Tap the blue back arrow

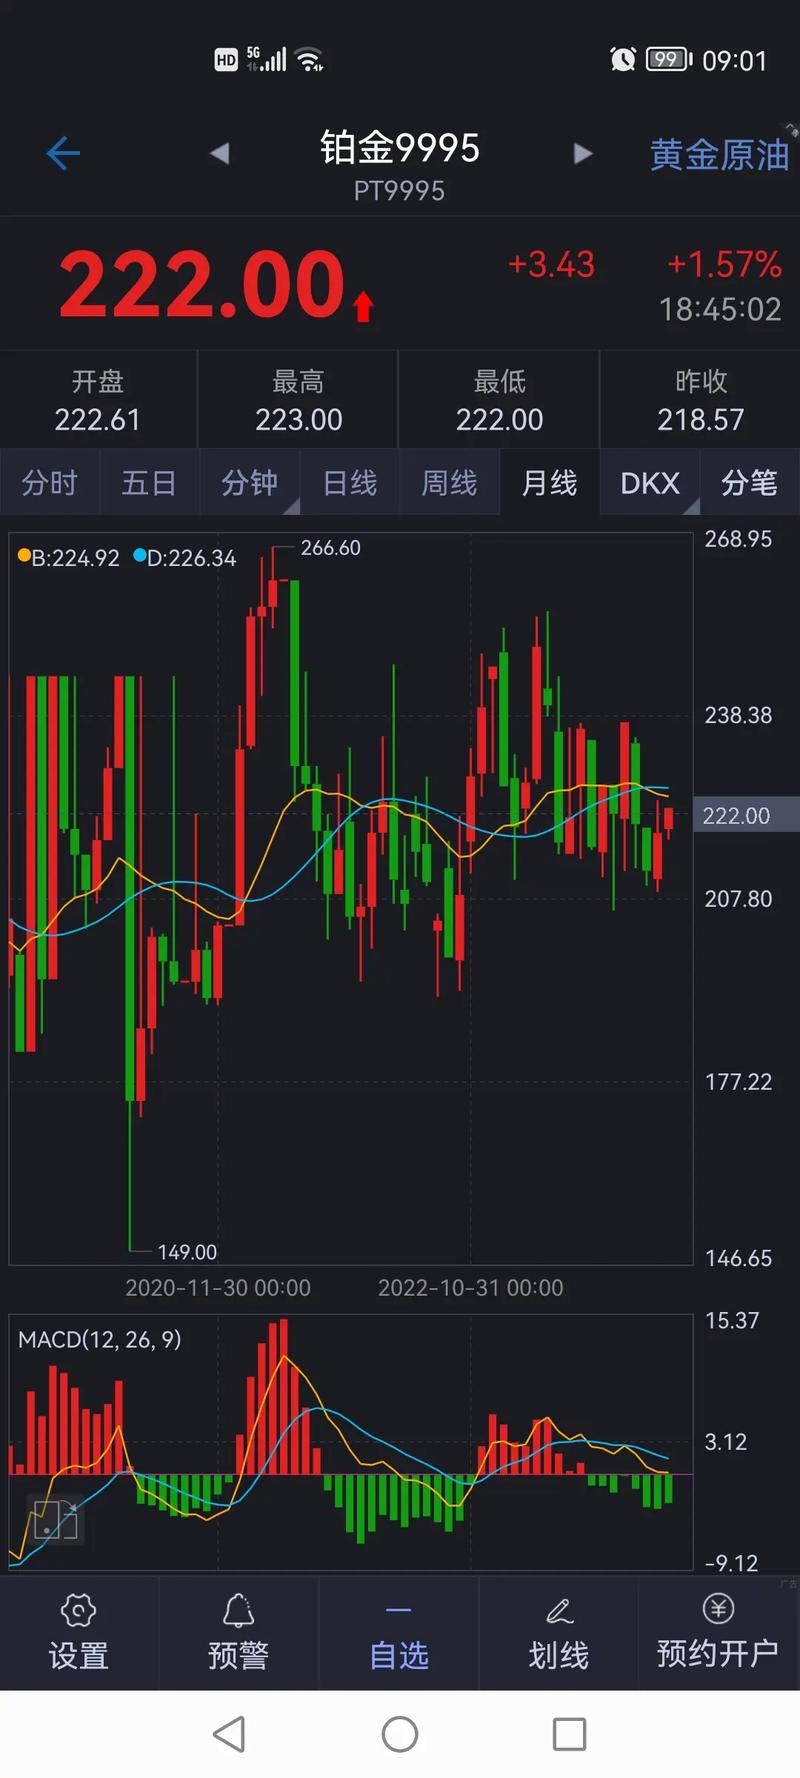click(x=63, y=153)
